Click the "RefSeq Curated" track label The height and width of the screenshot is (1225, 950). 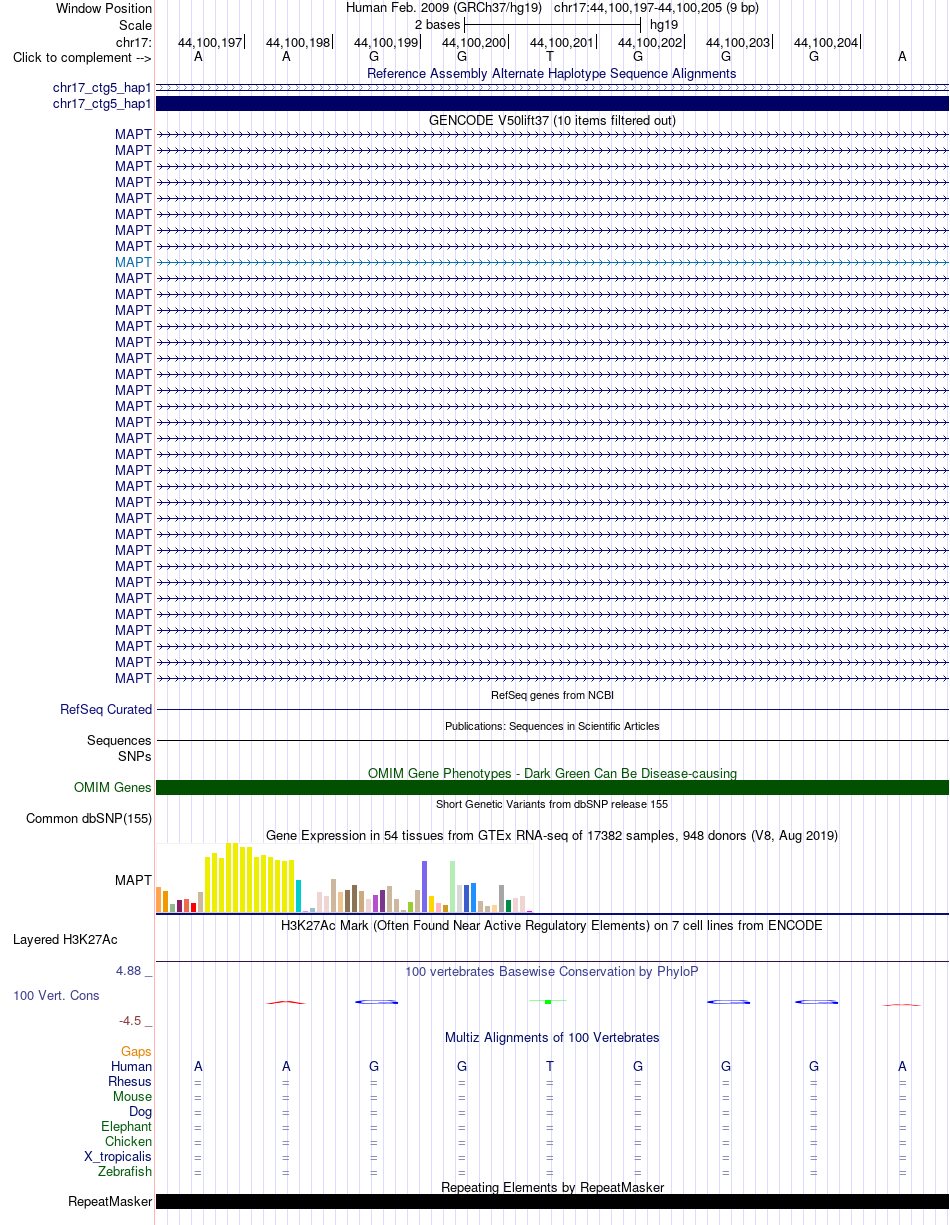point(106,709)
